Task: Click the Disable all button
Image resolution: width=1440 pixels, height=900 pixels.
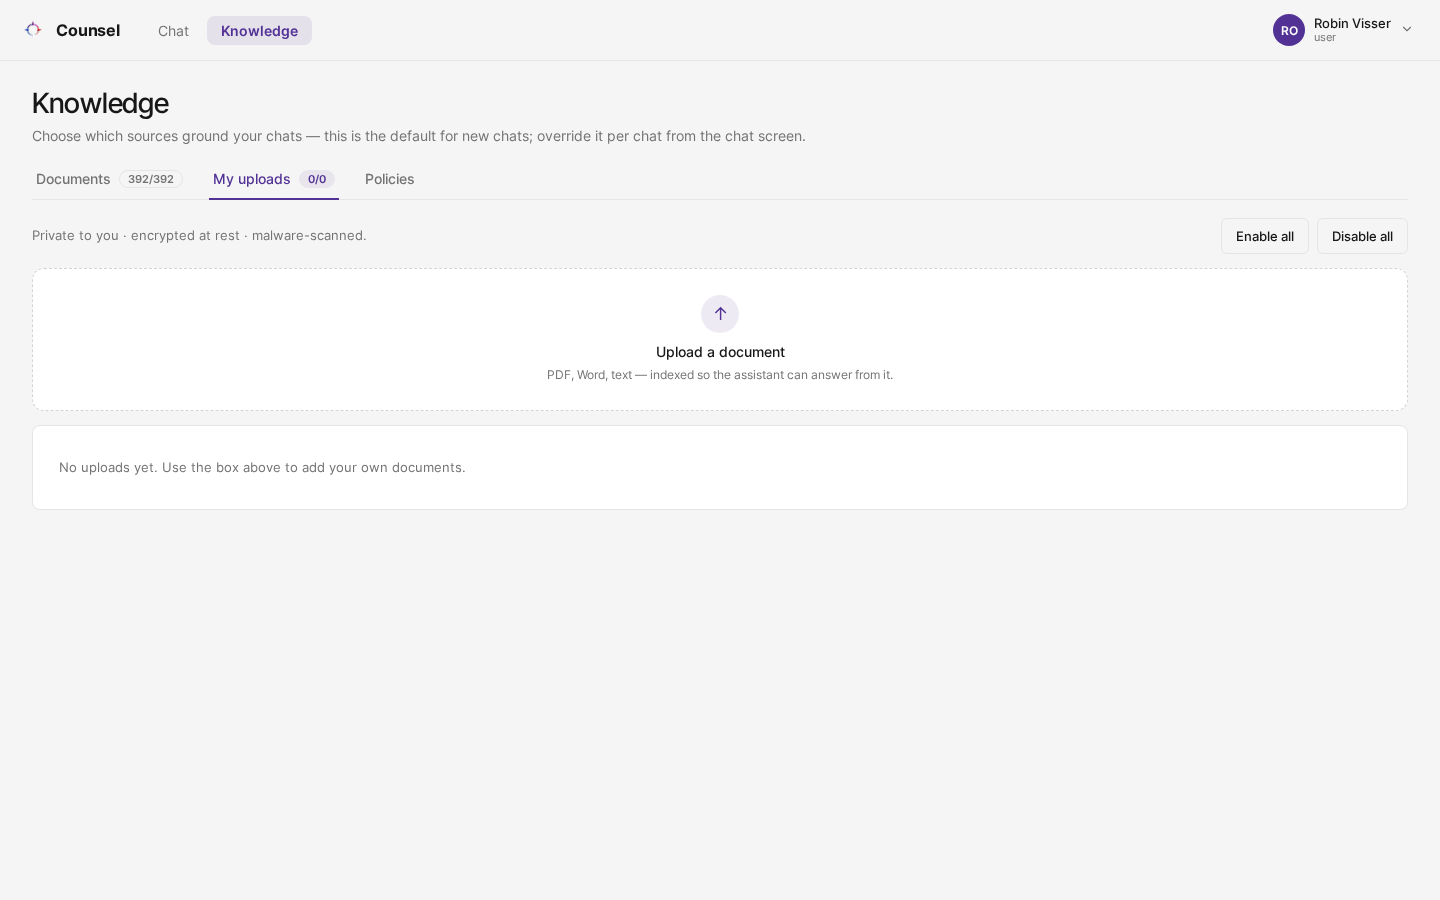Action: point(1362,236)
